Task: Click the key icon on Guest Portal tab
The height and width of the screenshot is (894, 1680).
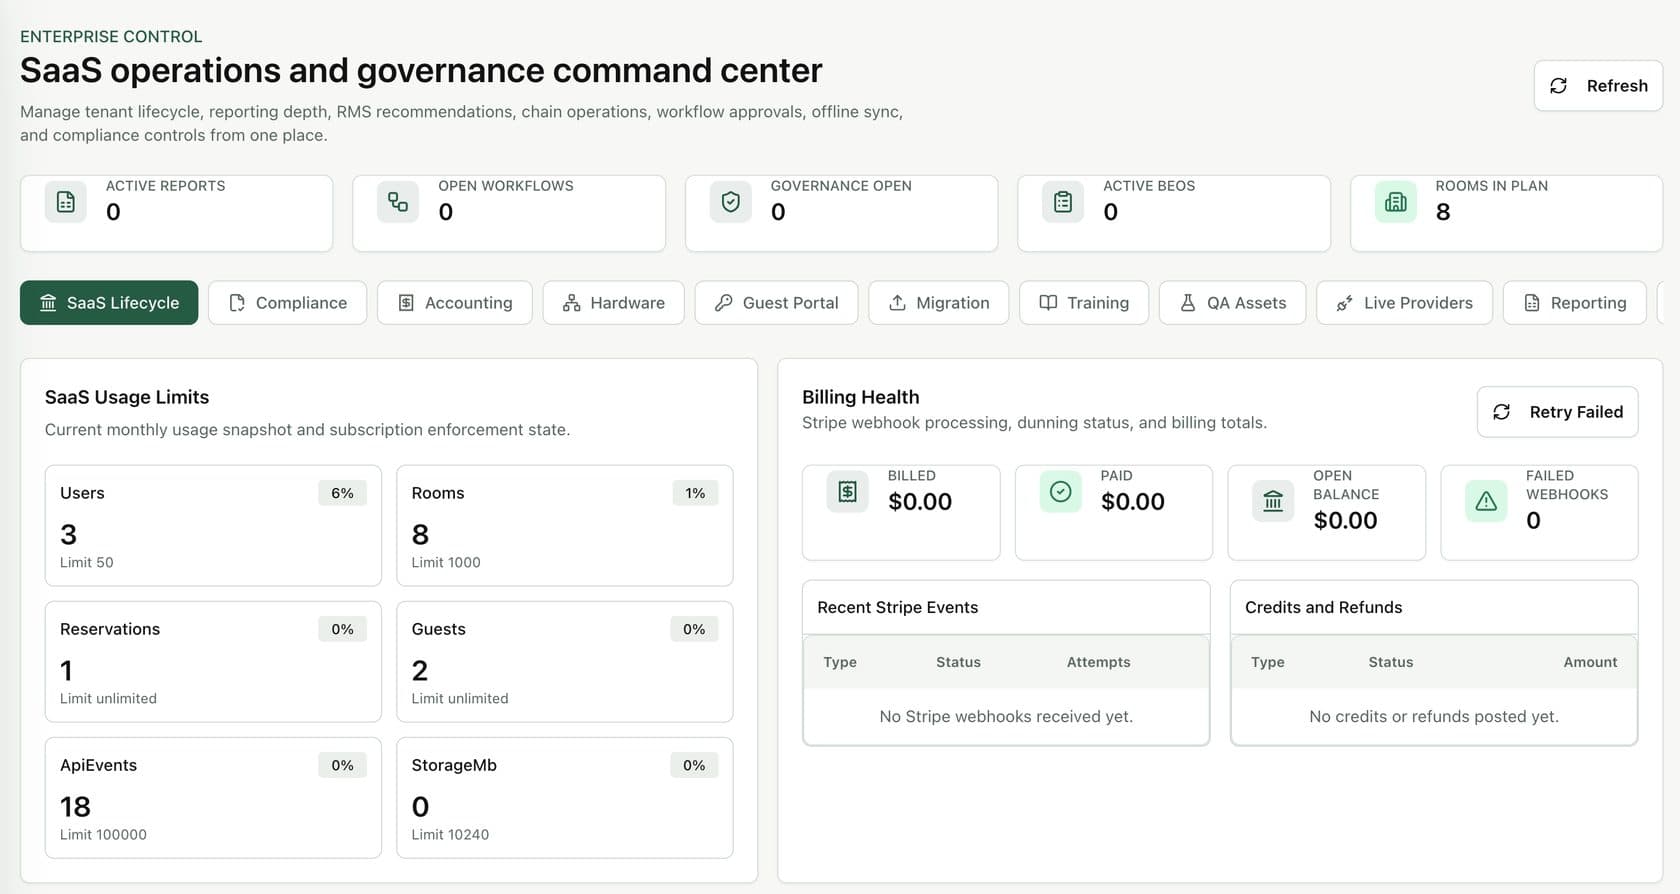Action: pos(724,303)
